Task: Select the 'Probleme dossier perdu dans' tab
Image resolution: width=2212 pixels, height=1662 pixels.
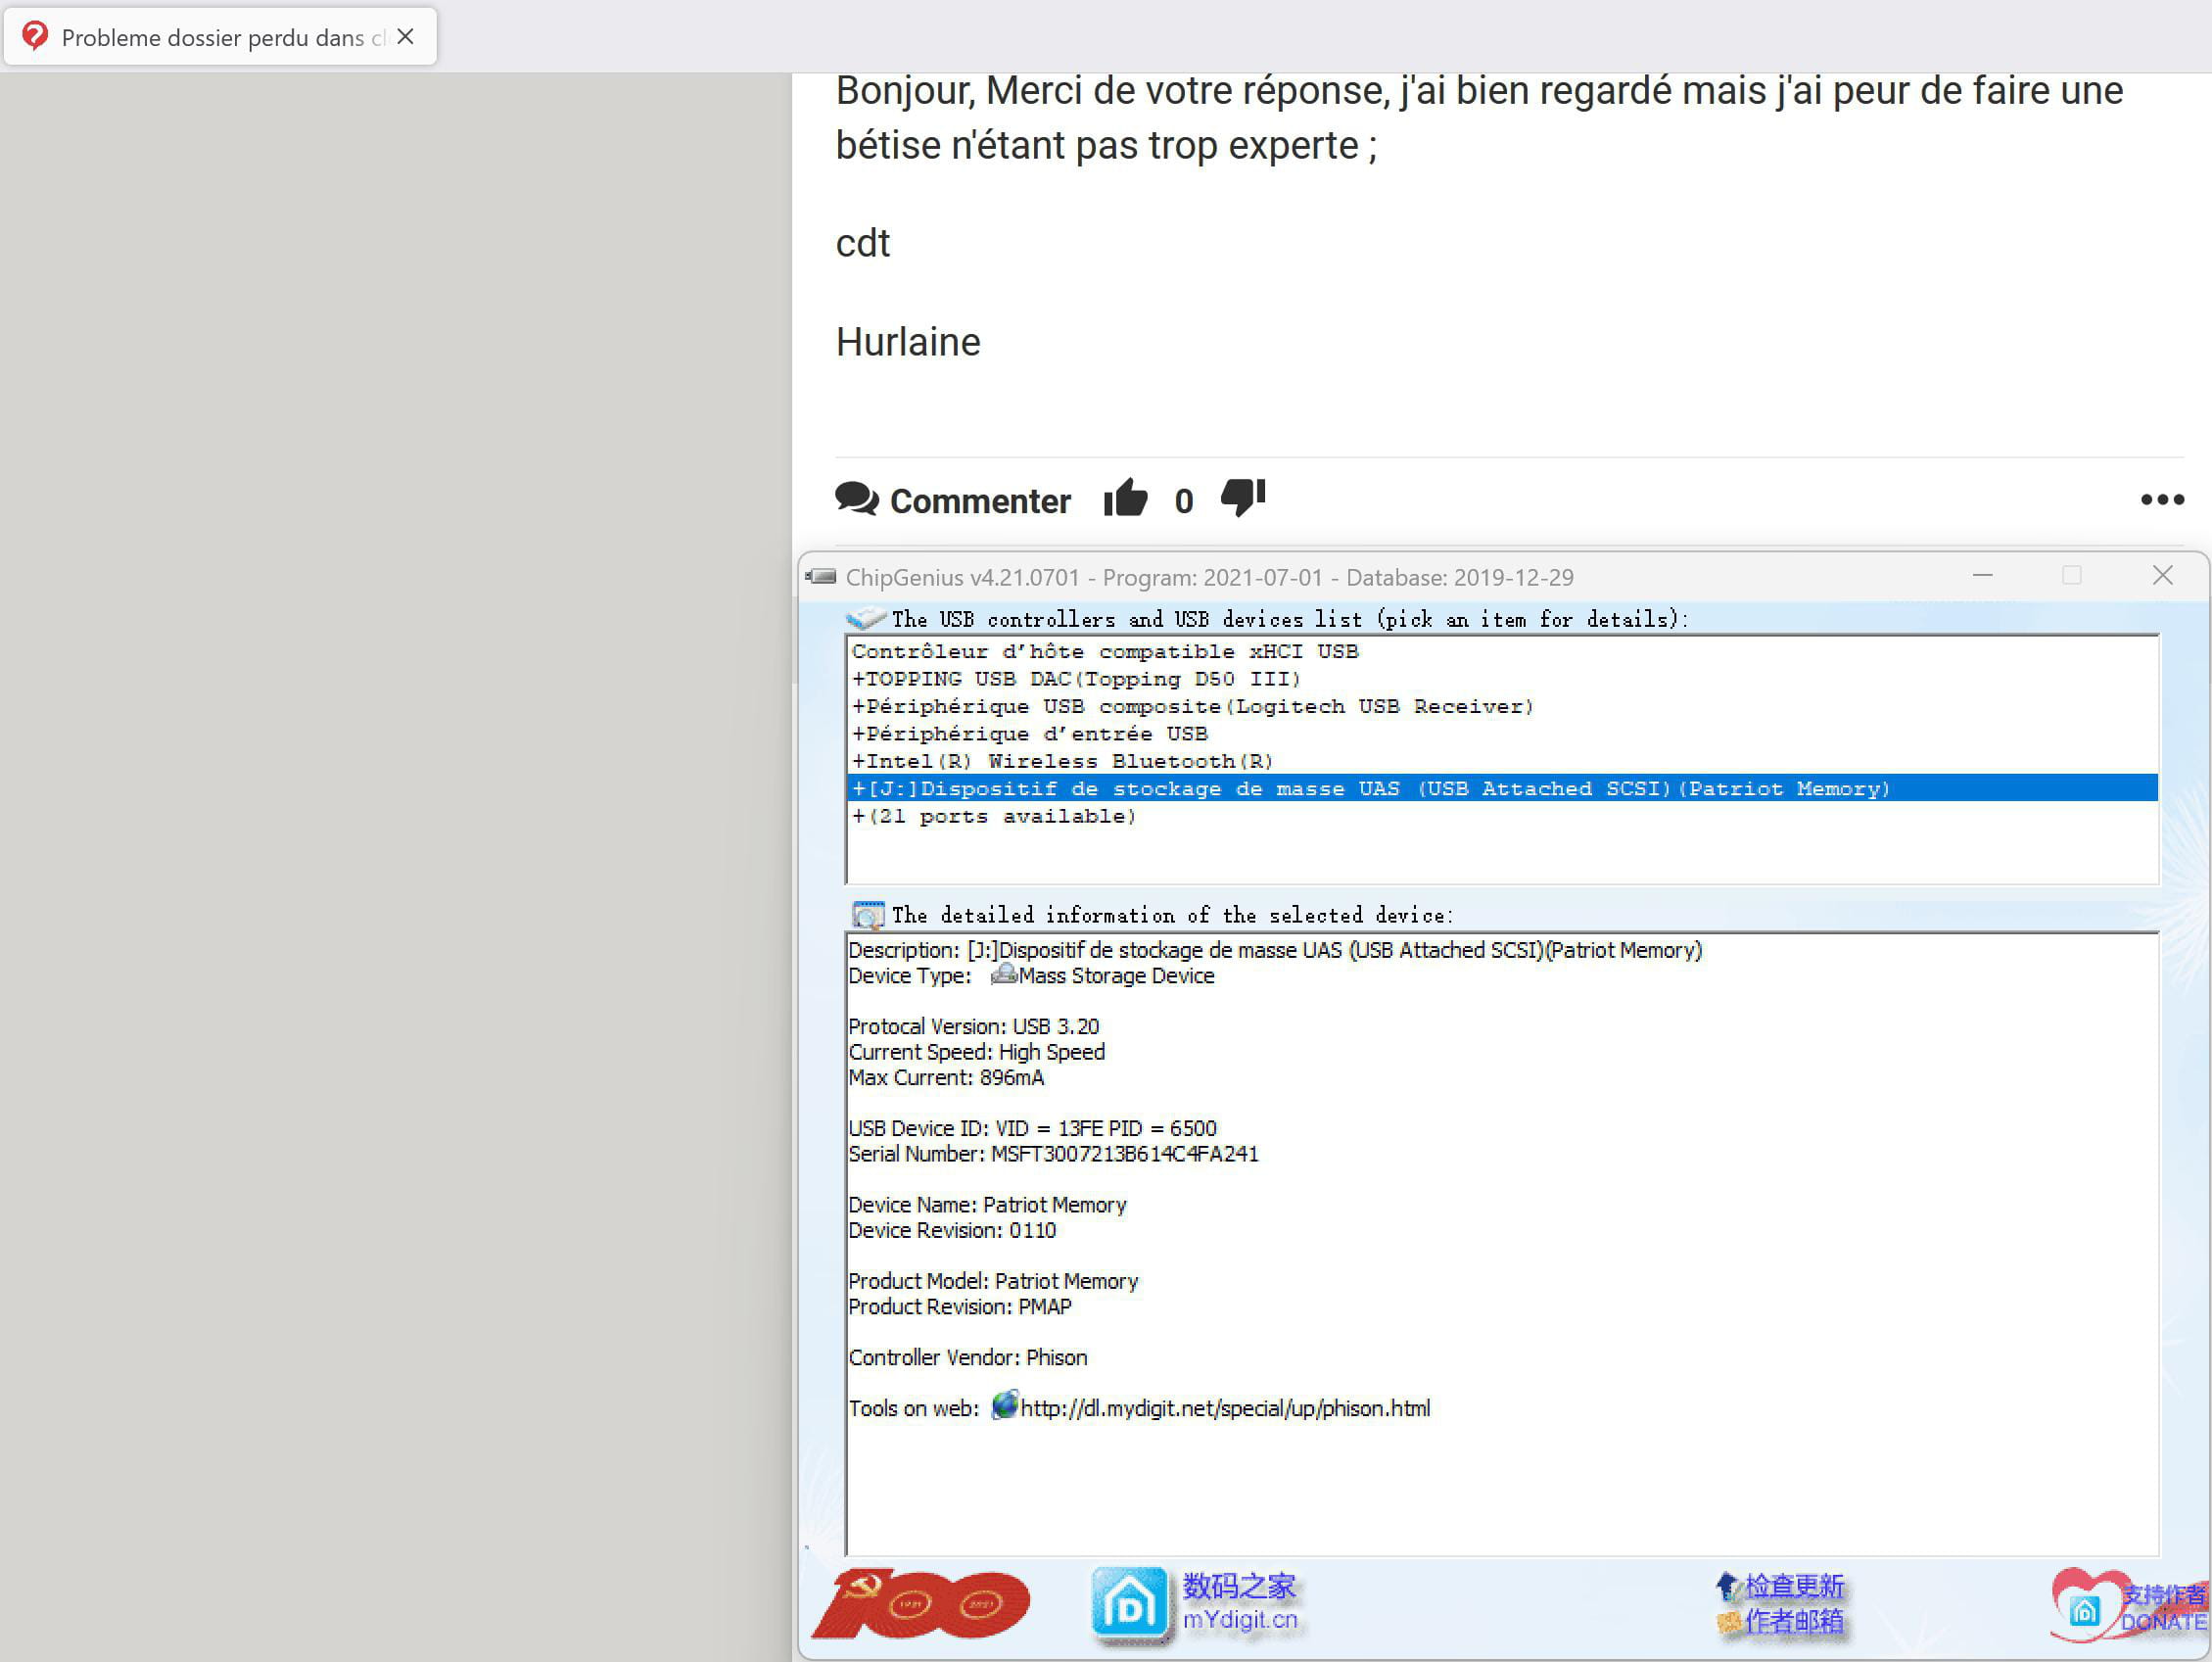Action: tap(220, 37)
